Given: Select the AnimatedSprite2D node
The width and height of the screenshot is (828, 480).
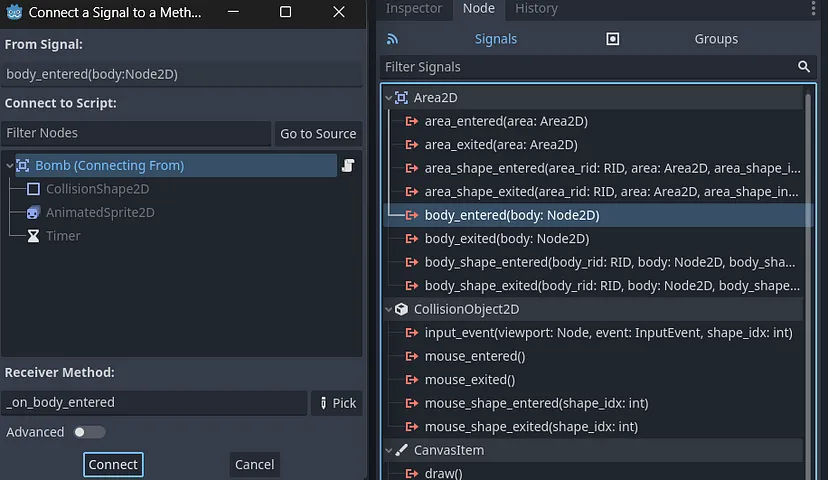Looking at the screenshot, I should [100, 212].
